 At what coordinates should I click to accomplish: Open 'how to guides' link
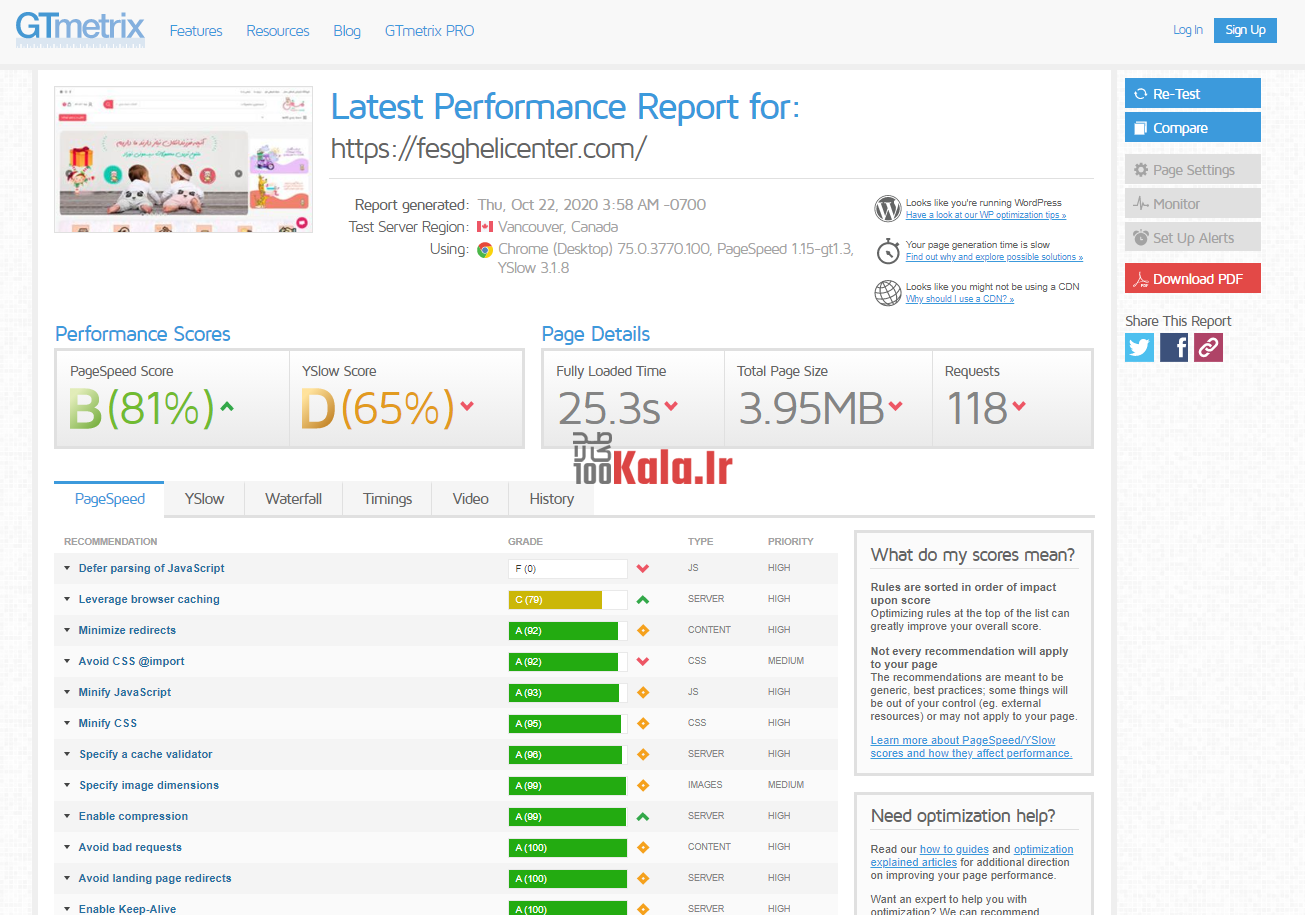click(x=954, y=849)
